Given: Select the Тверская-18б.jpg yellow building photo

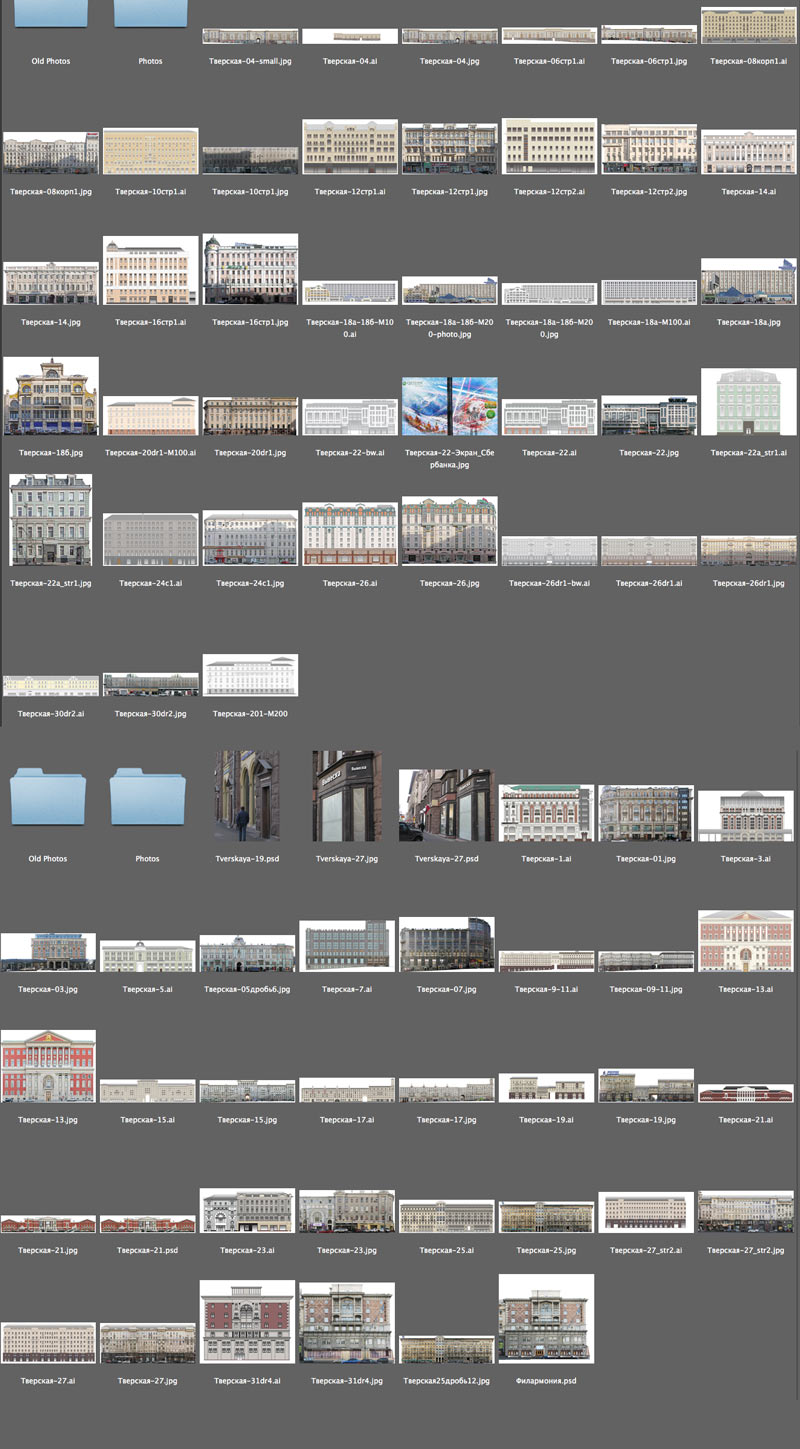Looking at the screenshot, I should click(x=51, y=395).
